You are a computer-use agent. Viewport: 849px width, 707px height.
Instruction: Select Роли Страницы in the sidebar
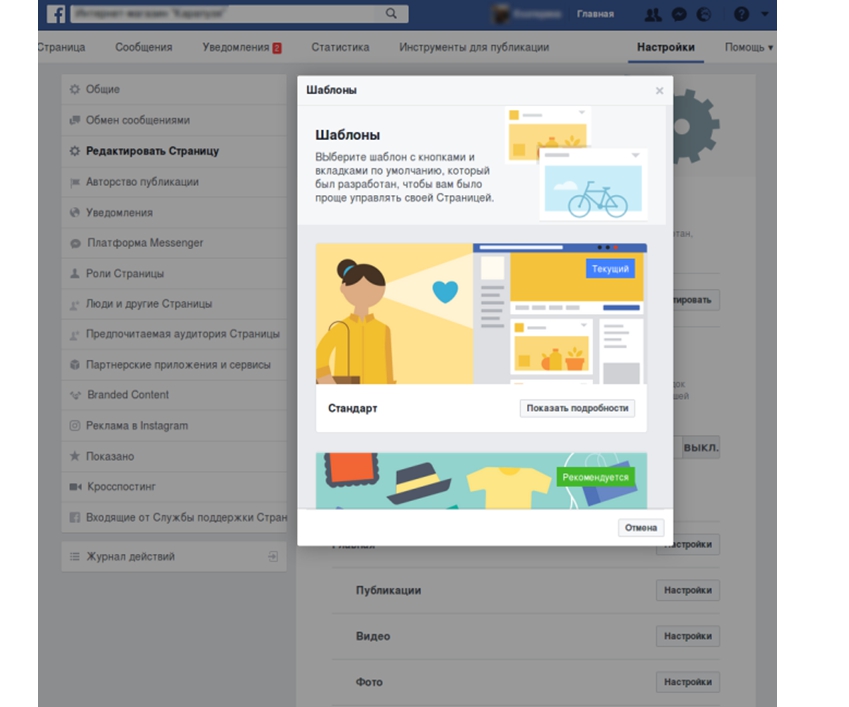pos(125,273)
